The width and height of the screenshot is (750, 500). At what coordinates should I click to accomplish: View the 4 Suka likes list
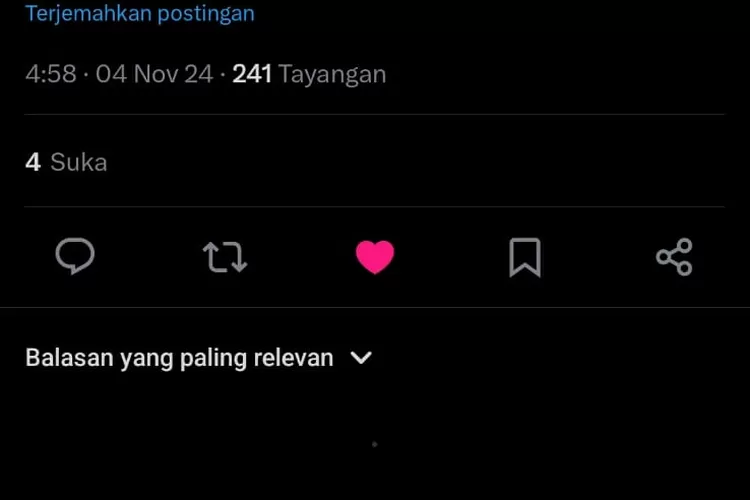(x=66, y=162)
